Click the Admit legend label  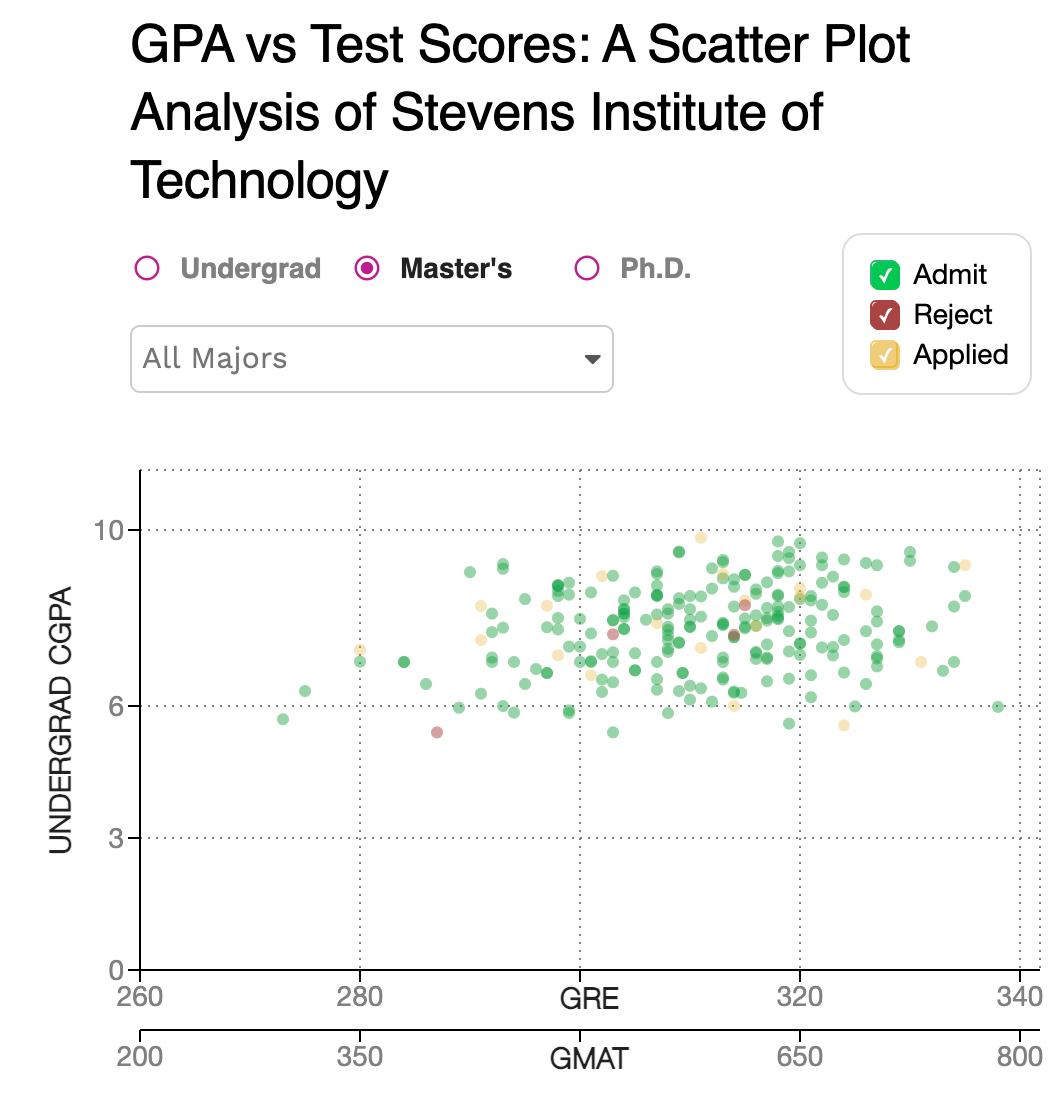[950, 274]
